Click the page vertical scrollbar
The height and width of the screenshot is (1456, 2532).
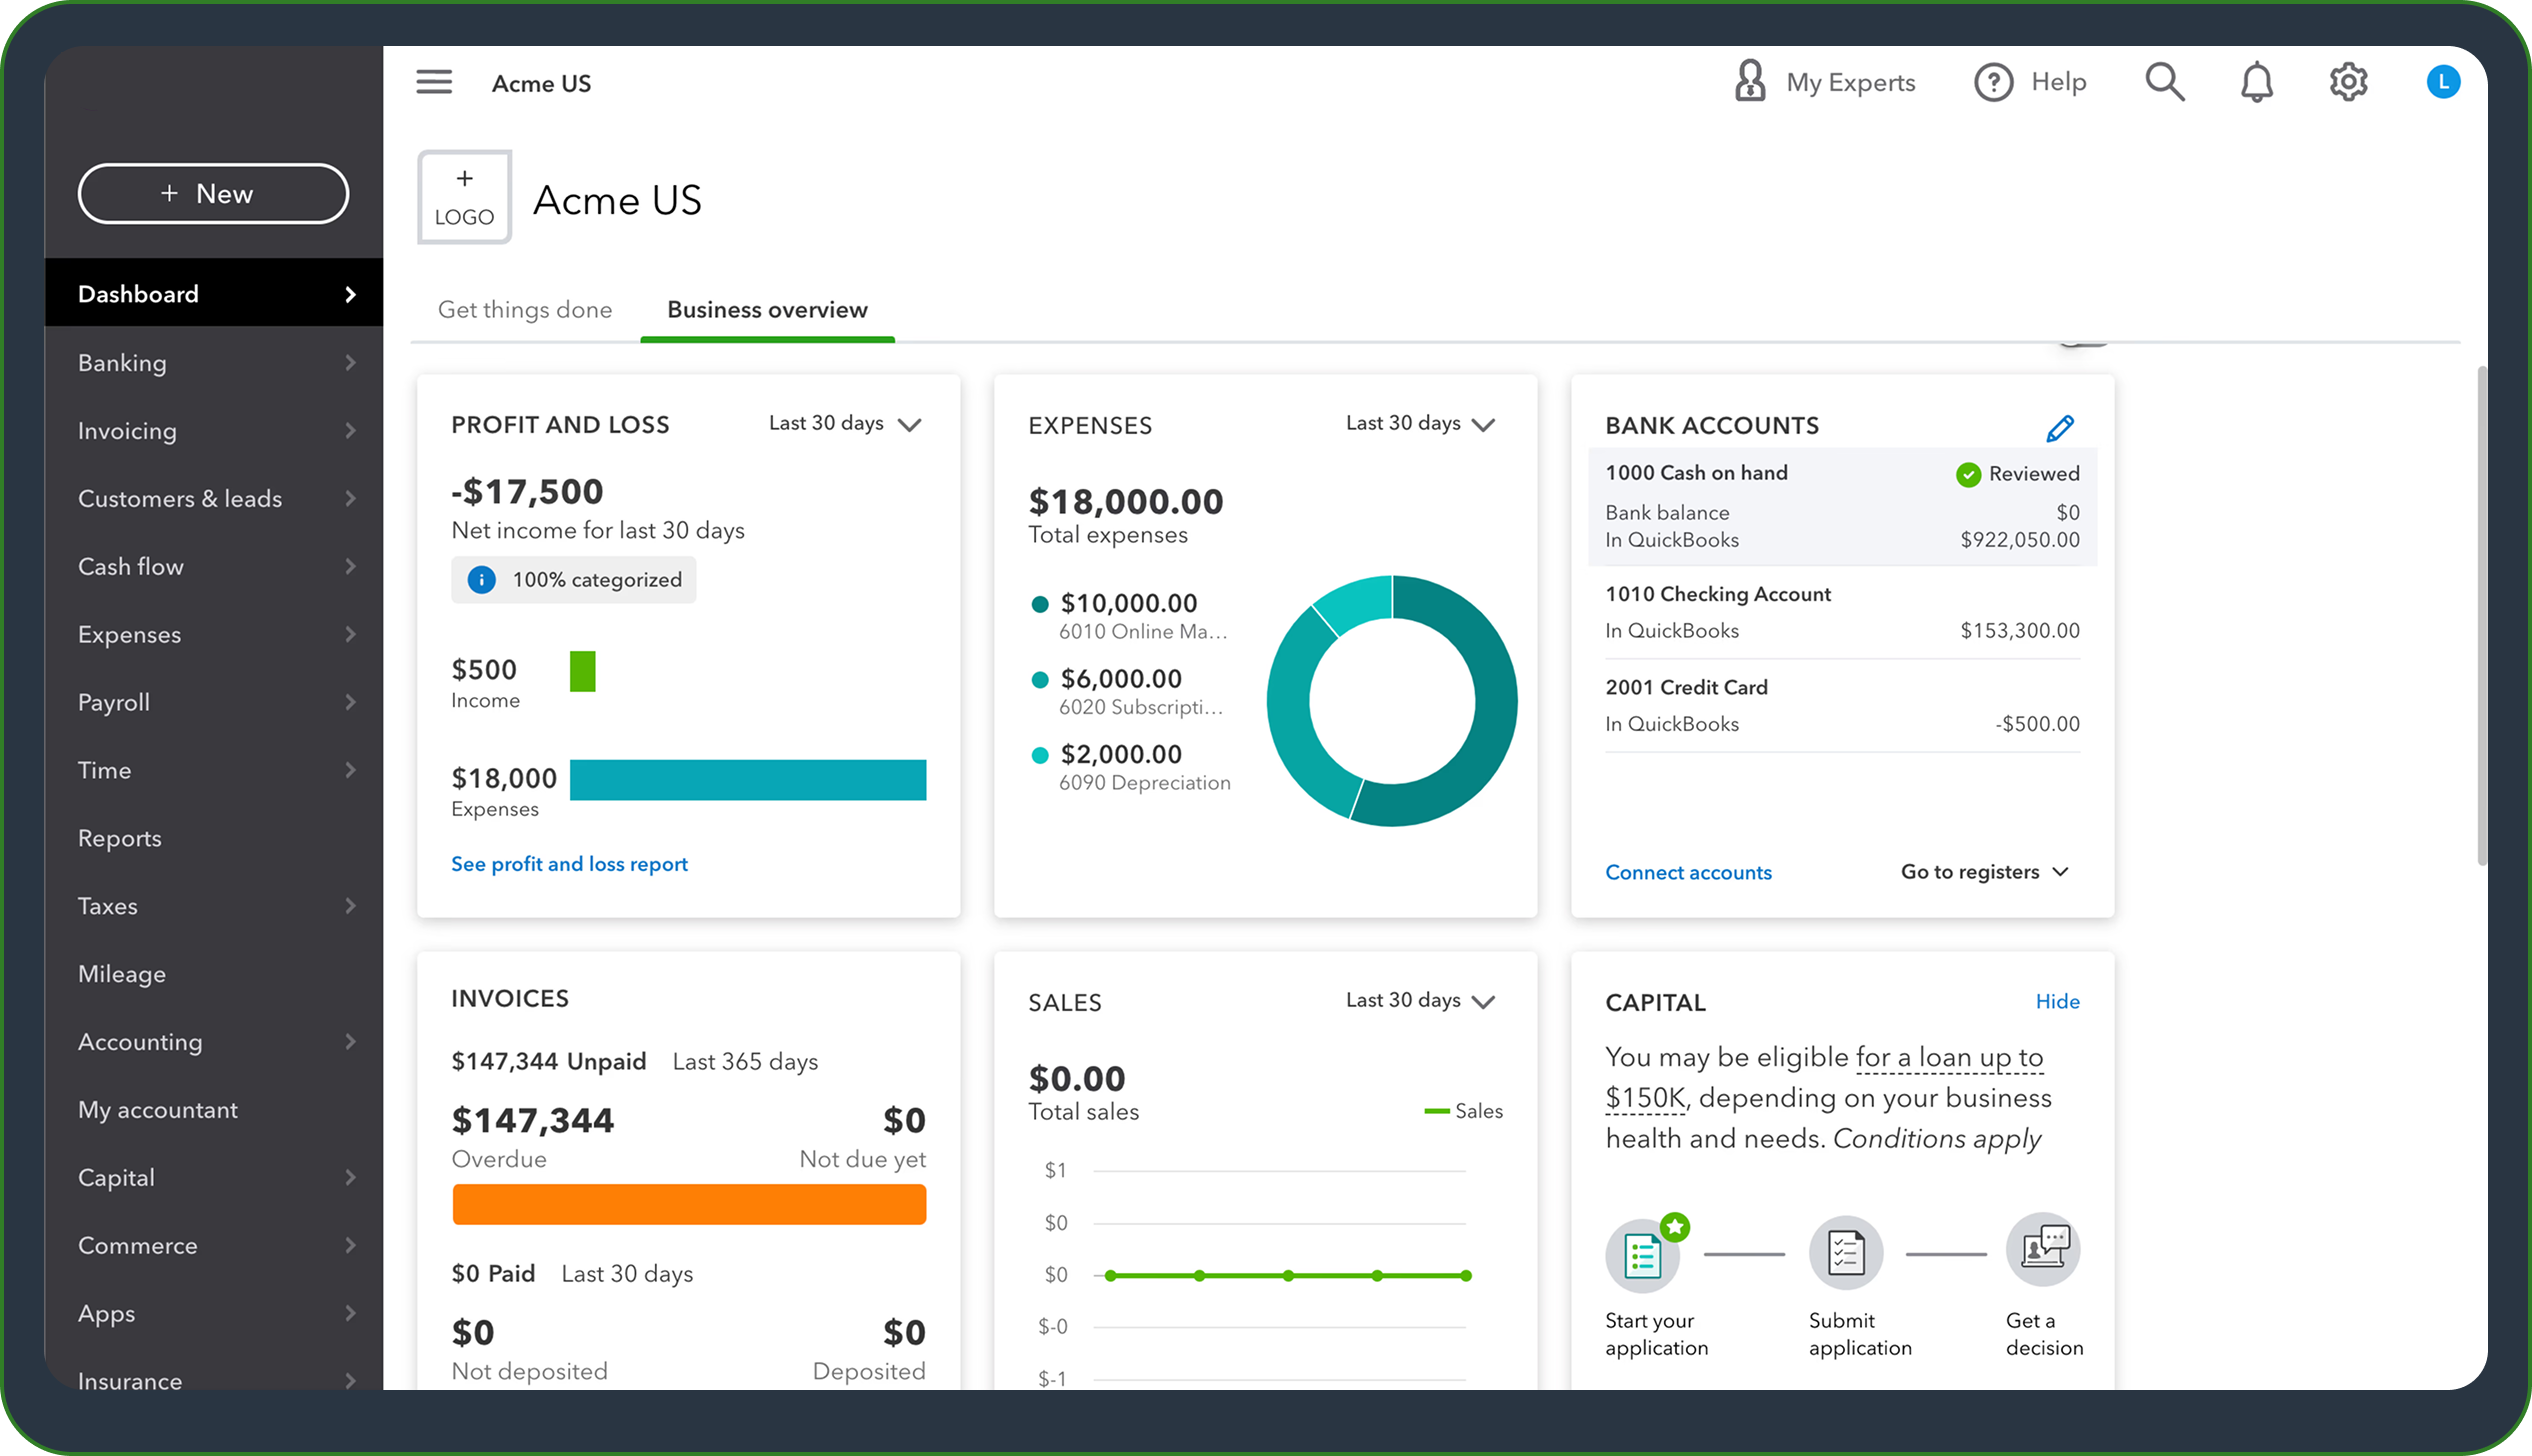(2483, 615)
